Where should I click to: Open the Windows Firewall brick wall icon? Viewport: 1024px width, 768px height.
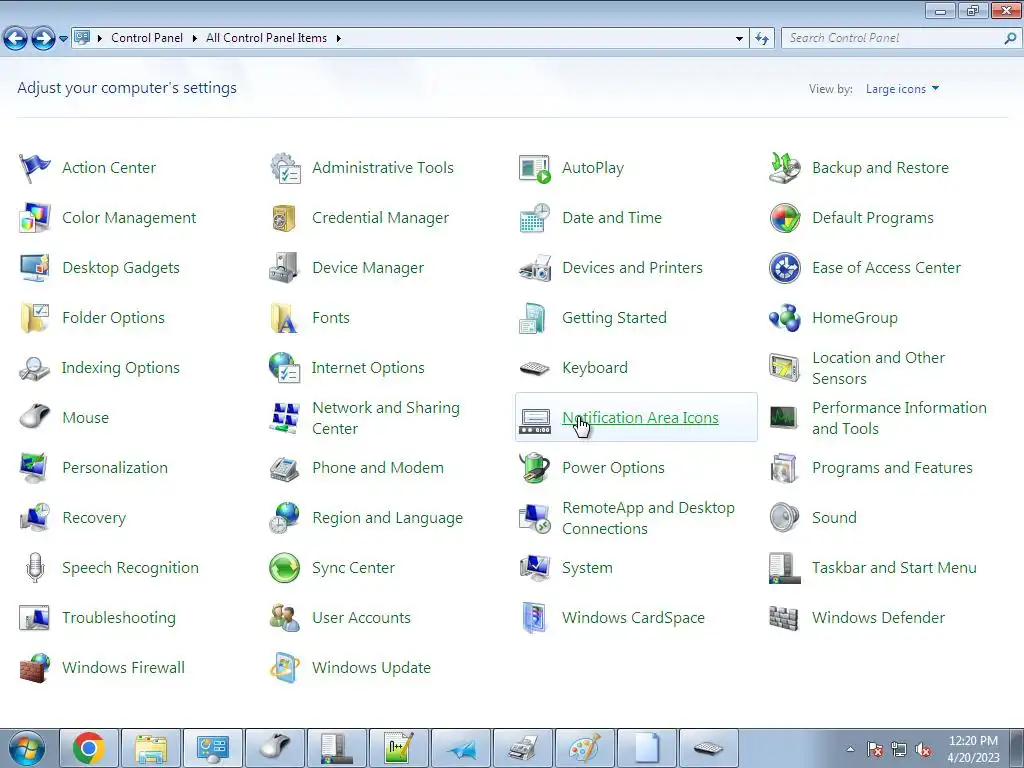click(35, 667)
